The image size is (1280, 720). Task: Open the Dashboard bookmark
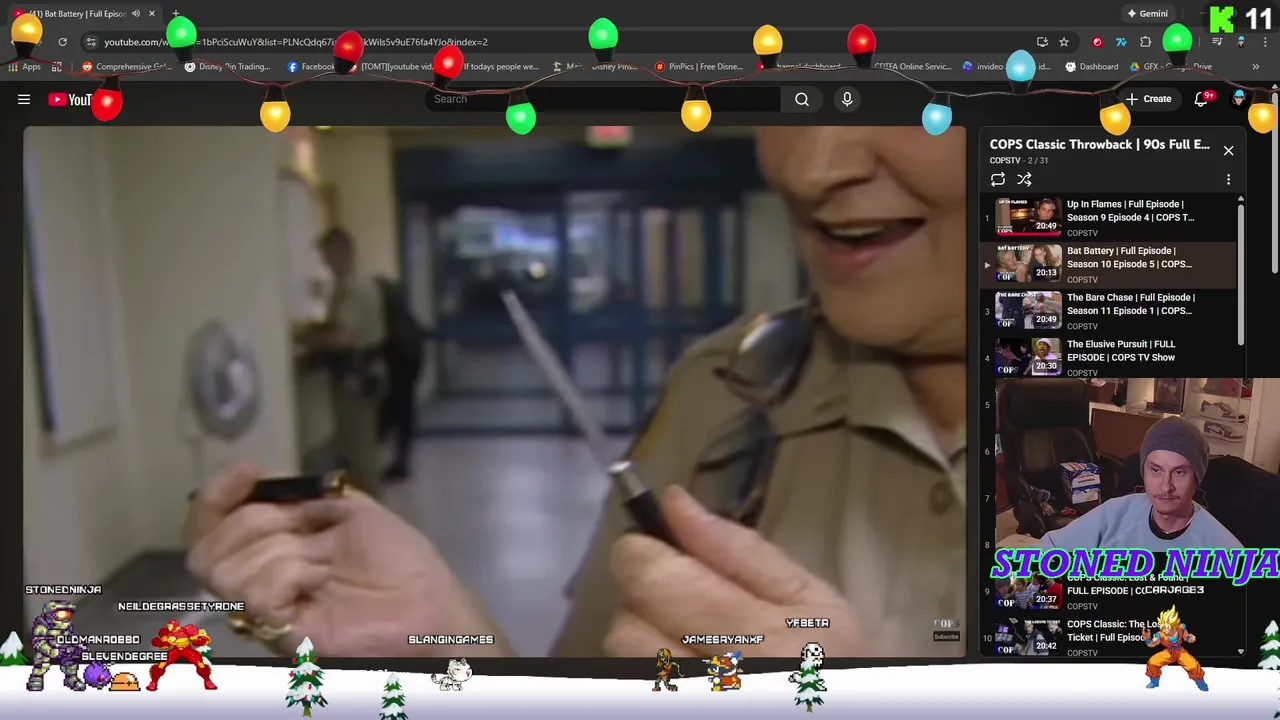[1092, 67]
